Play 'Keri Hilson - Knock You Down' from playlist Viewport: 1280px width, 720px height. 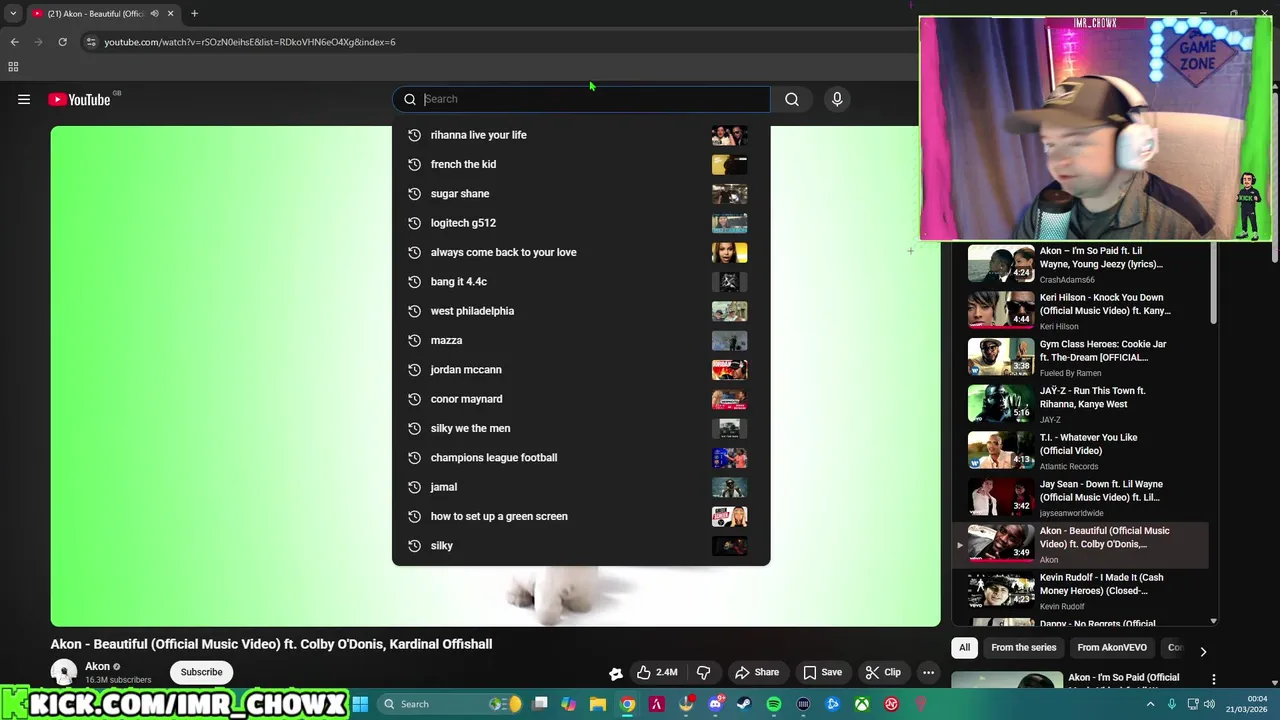[x=1080, y=311]
